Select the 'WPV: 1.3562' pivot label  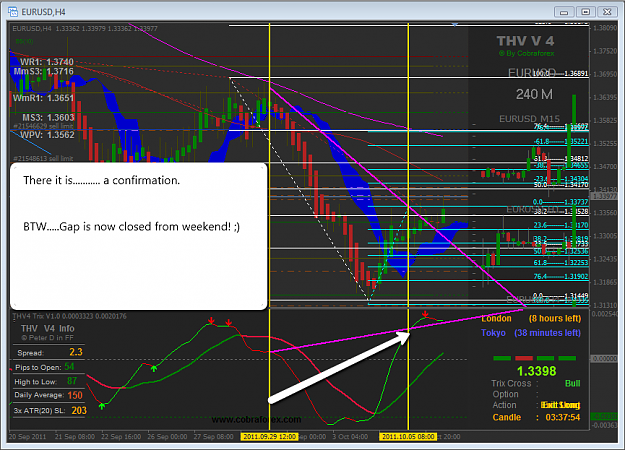(47, 135)
